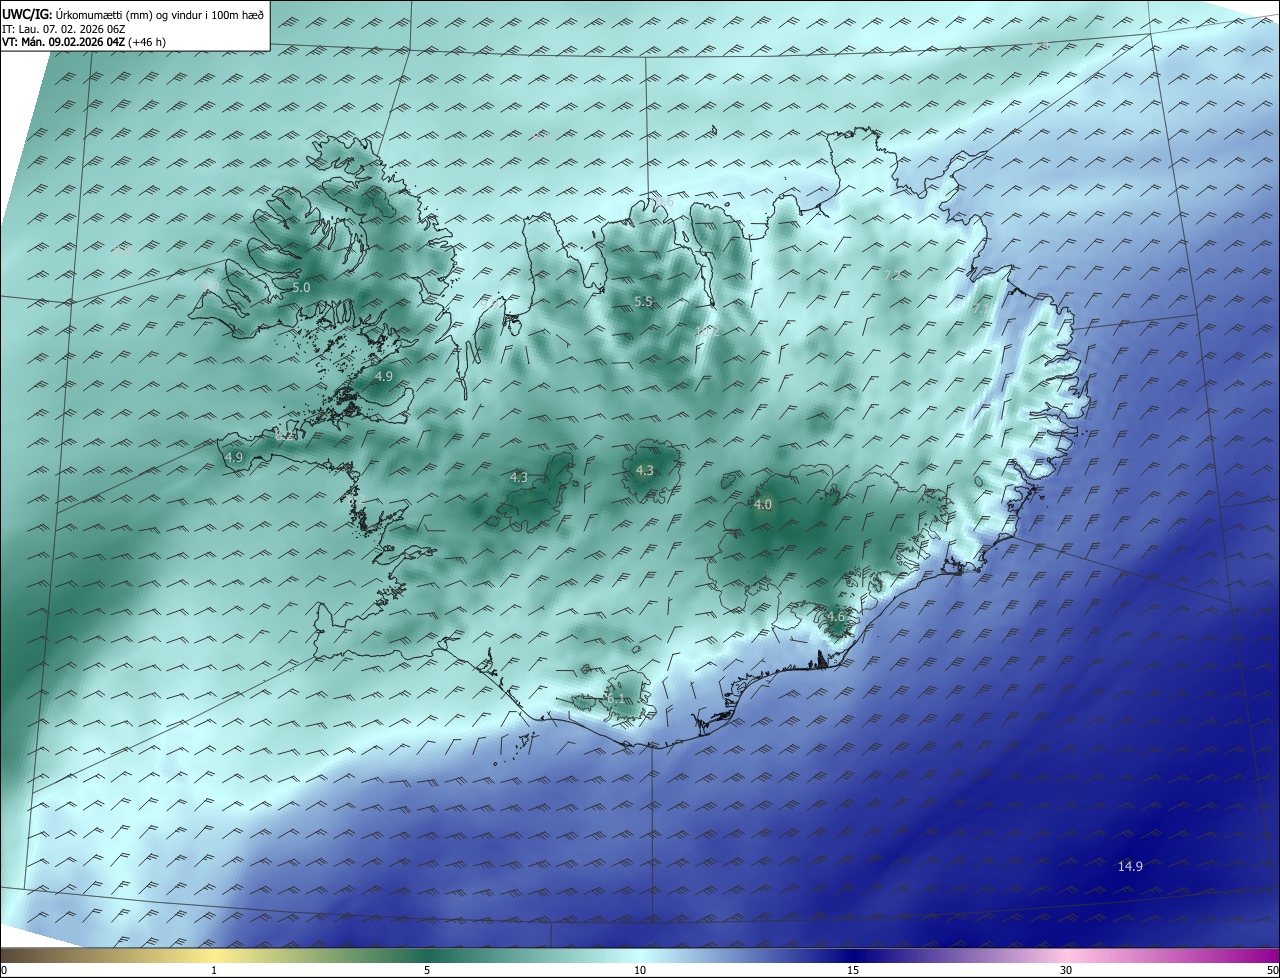Click the "0" tick on the colour scale
This screenshot has width=1280, height=978.
4,970
